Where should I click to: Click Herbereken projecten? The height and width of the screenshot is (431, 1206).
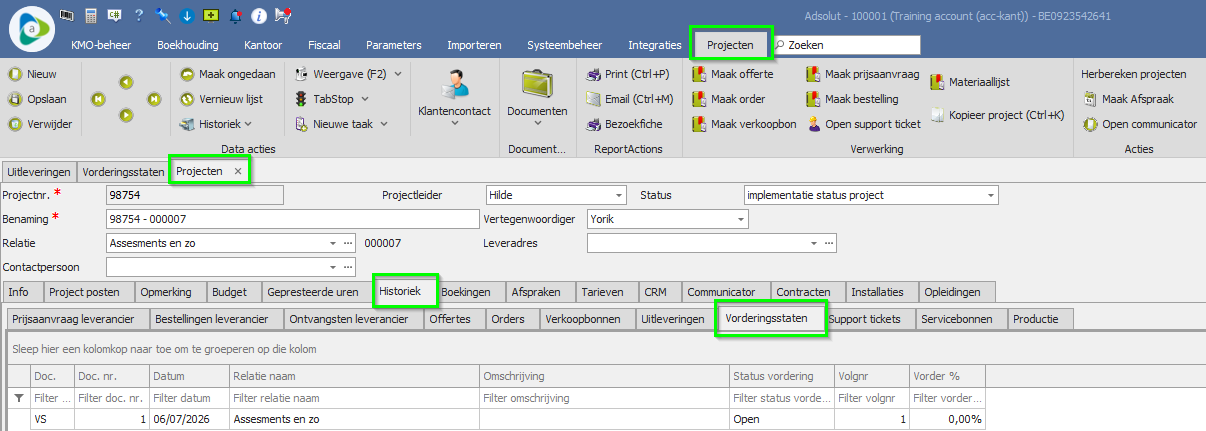coord(1134,74)
